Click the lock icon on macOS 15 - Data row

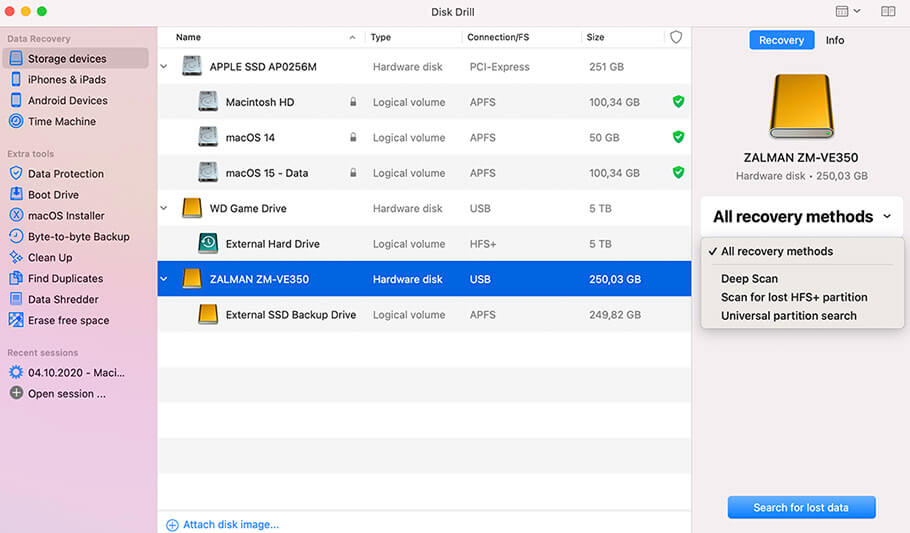pos(353,172)
